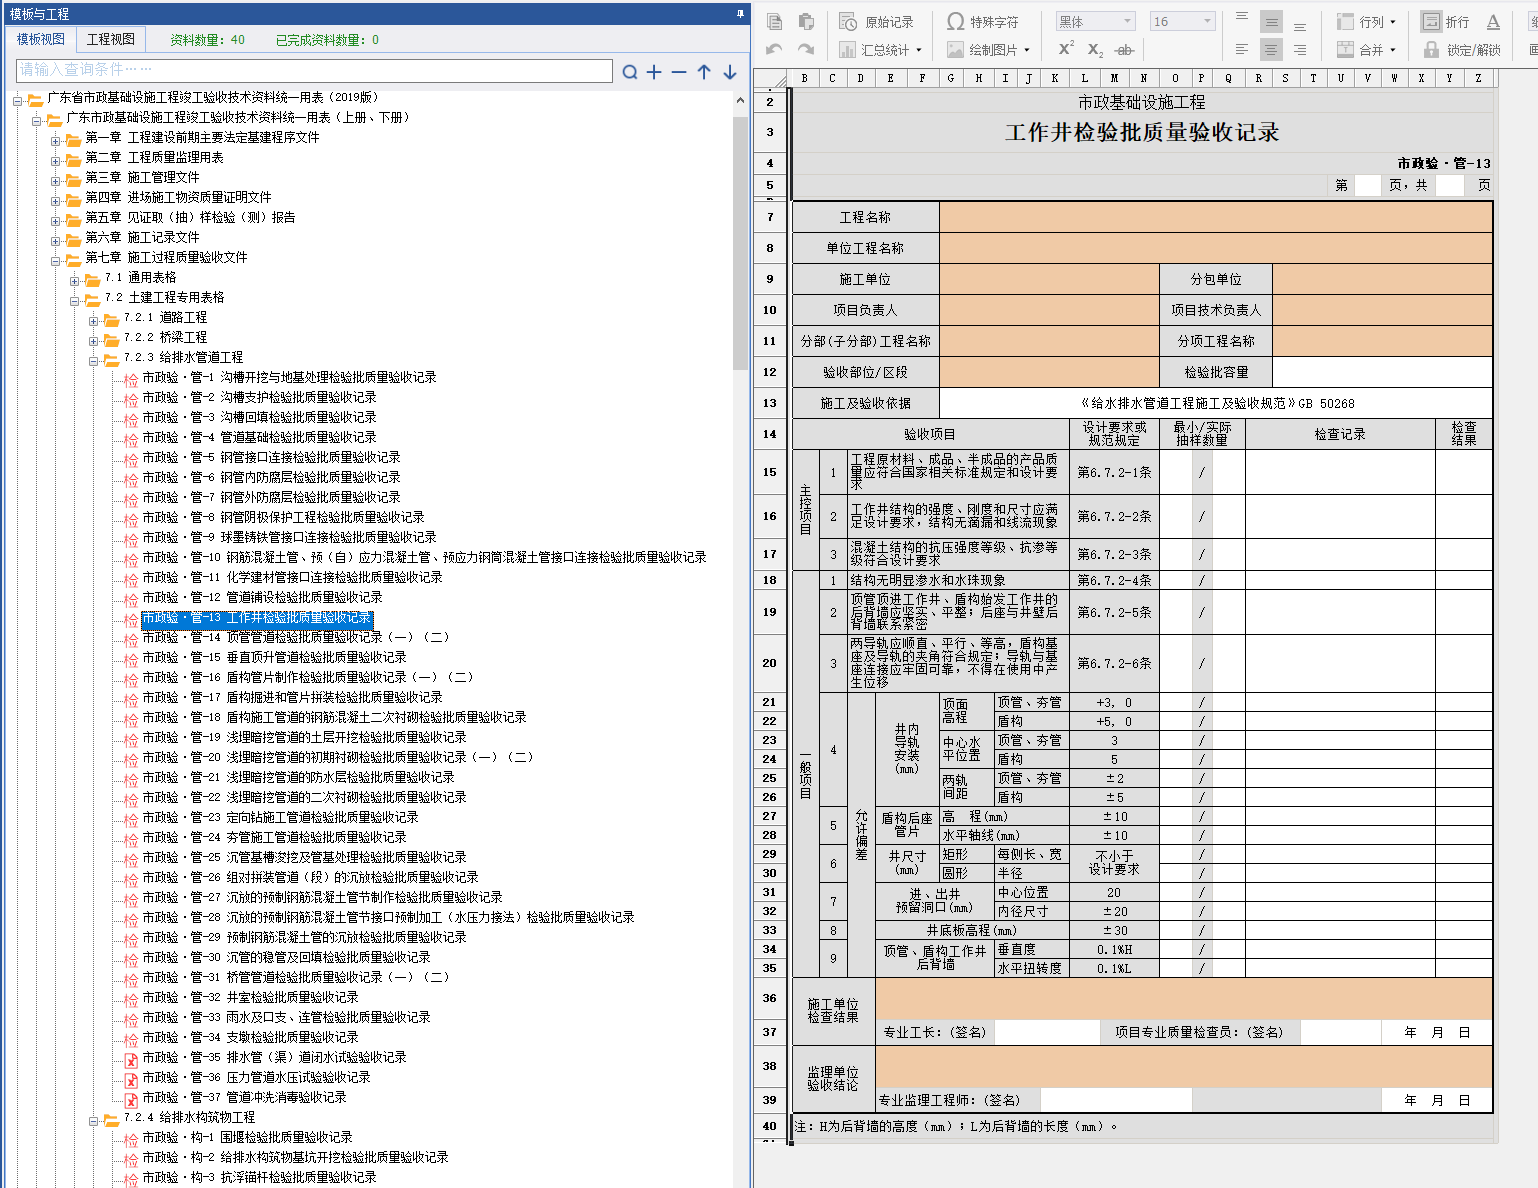Click folder icon of 第六章 施工记录文件

tap(73, 239)
